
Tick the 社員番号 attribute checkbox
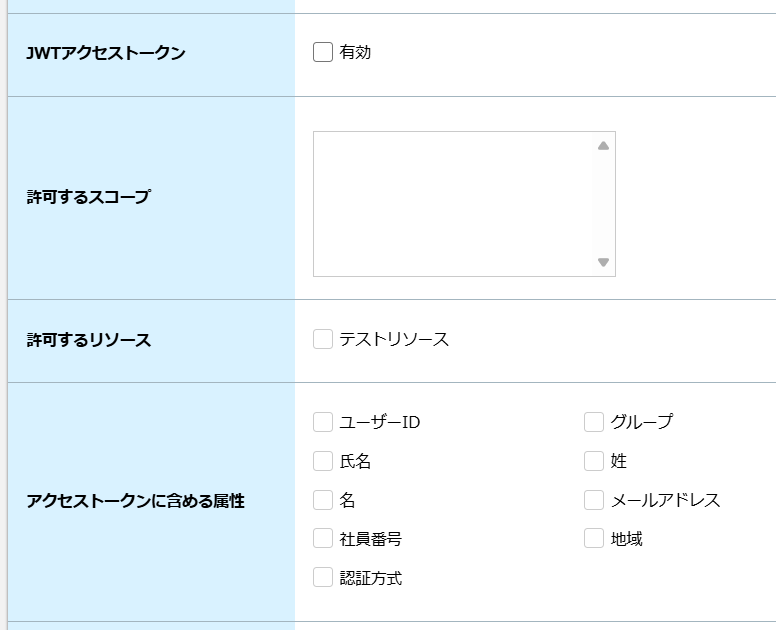[x=323, y=538]
